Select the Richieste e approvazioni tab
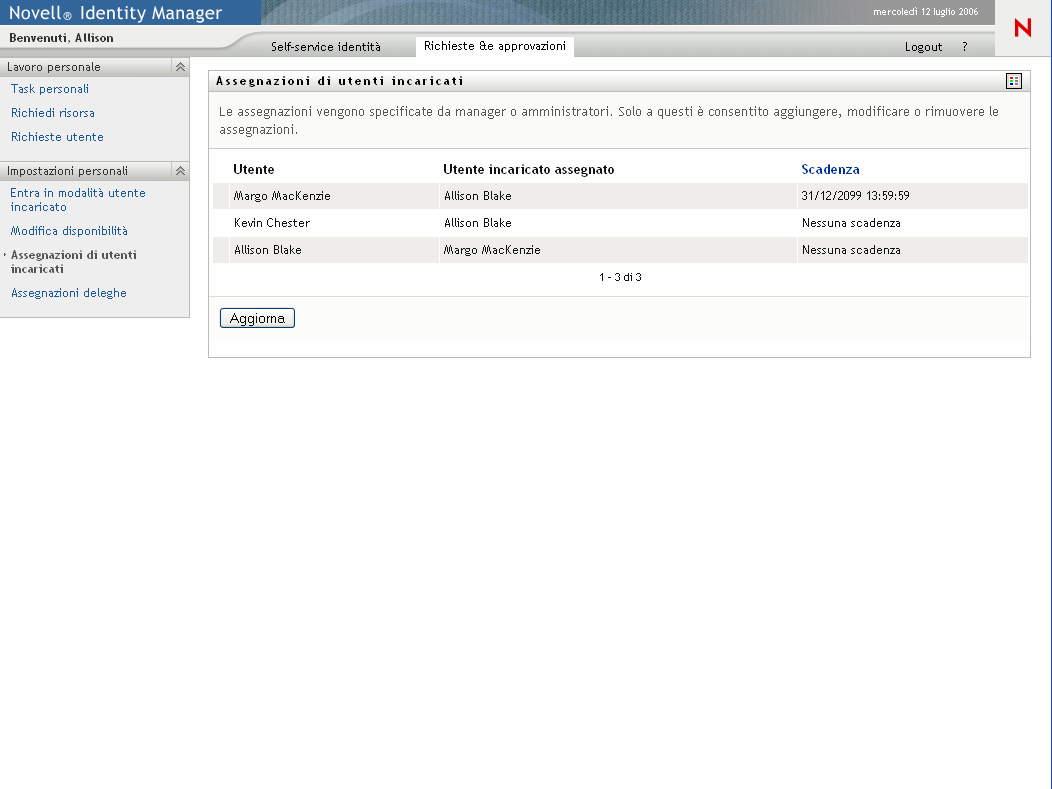The width and height of the screenshot is (1052, 789). coord(494,46)
